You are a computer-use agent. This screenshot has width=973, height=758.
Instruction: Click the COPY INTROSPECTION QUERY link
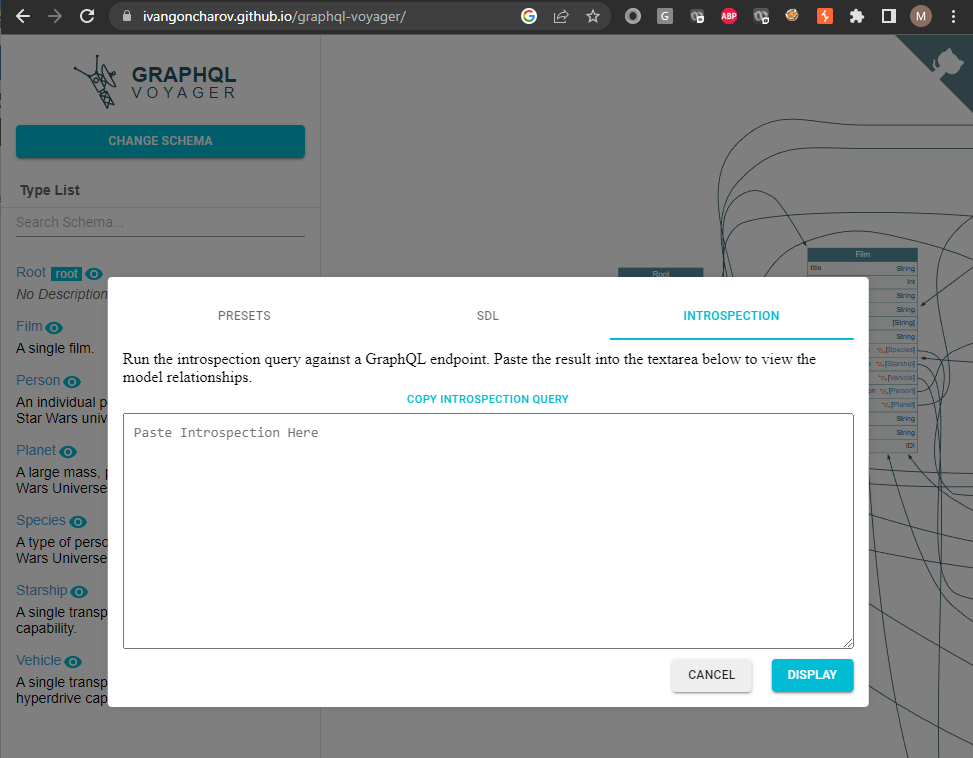coord(487,398)
